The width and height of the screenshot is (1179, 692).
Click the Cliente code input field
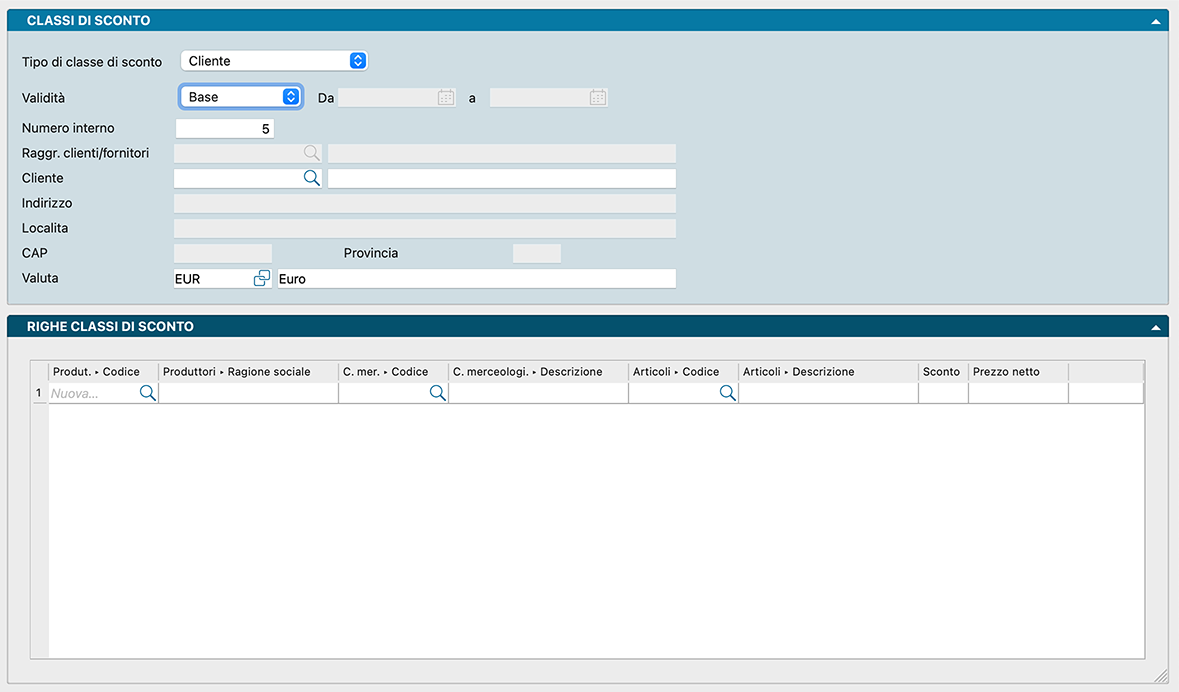click(237, 178)
